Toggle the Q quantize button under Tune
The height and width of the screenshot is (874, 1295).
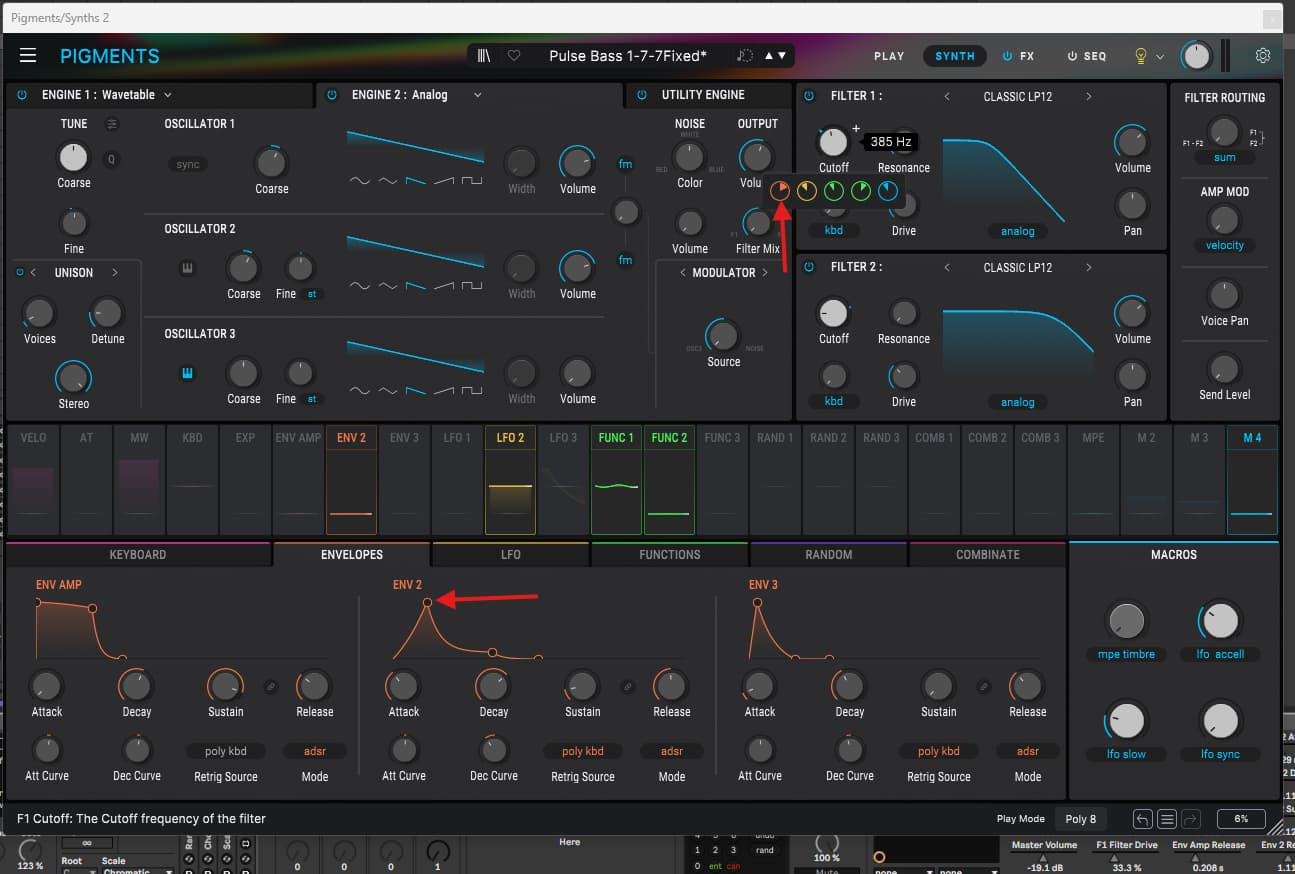[111, 158]
